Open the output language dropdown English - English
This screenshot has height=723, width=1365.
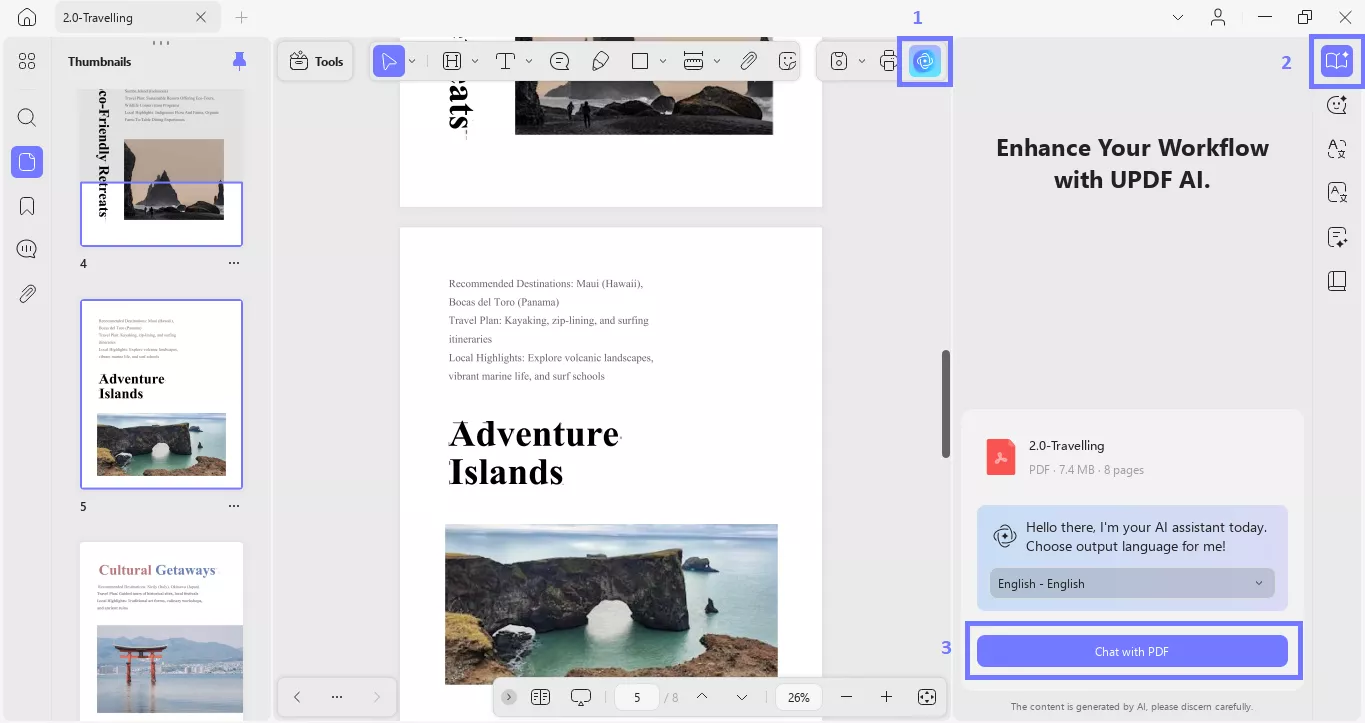pos(1131,583)
